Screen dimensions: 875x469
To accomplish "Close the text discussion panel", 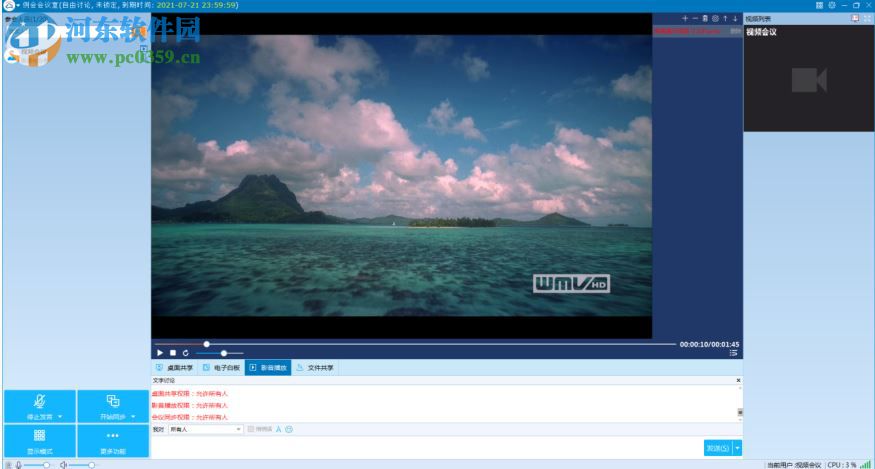I will point(738,380).
